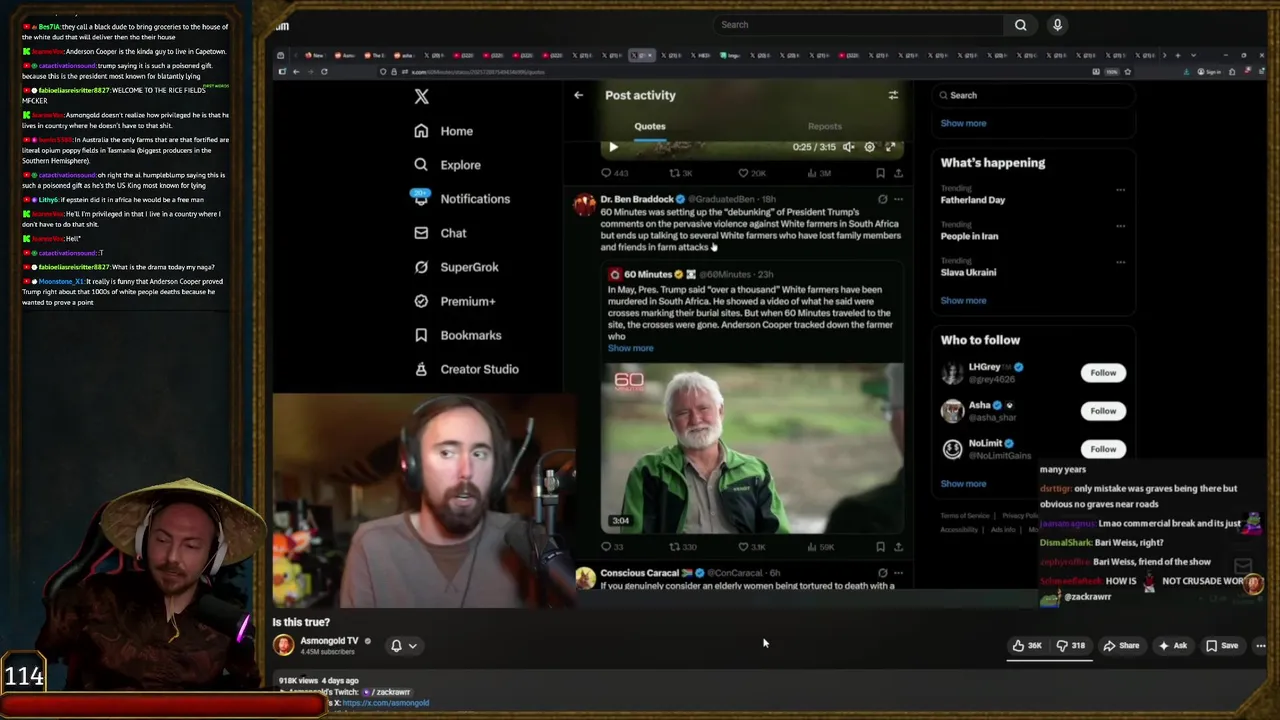Open Chat in the X sidebar
Viewport: 1280px width, 720px height.
point(440,233)
